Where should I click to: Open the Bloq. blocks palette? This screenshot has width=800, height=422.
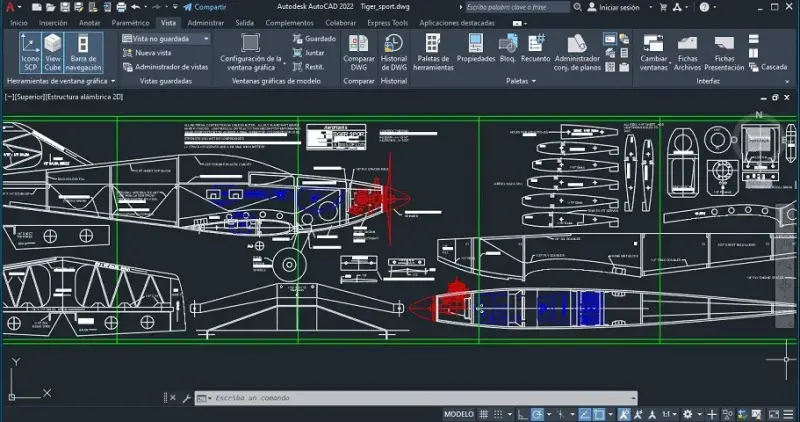pyautogui.click(x=508, y=49)
